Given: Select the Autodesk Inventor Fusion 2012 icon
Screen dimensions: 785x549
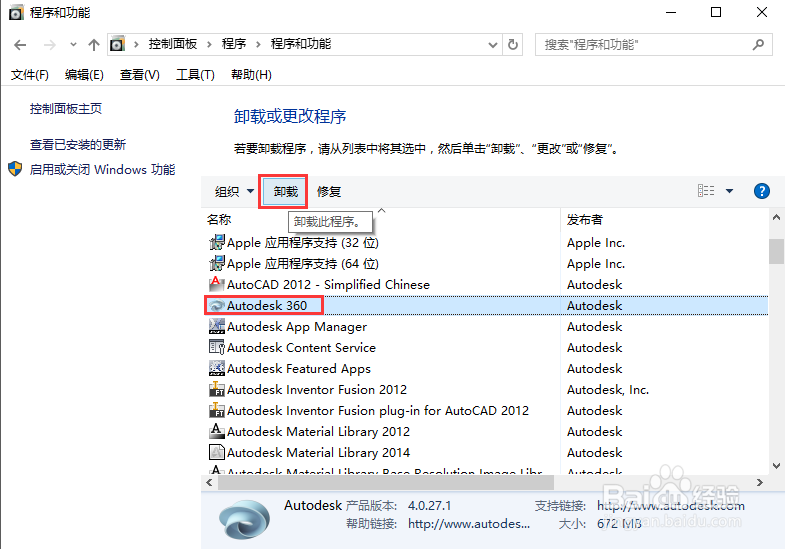Looking at the screenshot, I should 216,389.
